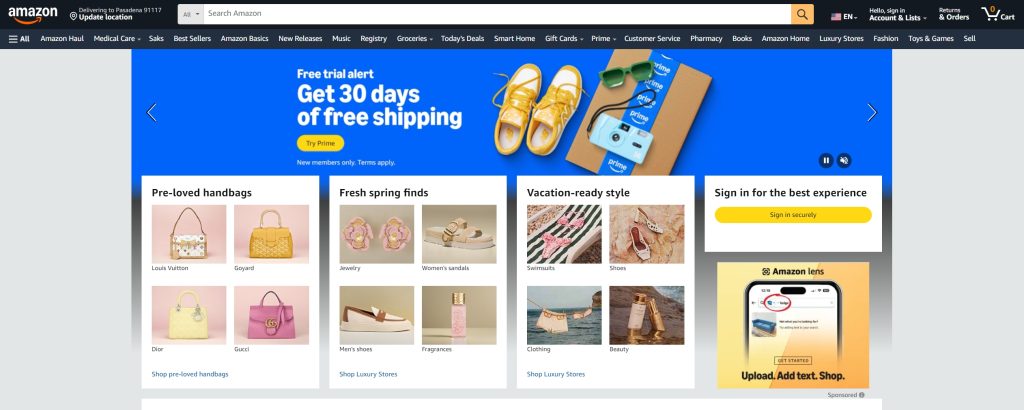Go to previous banner slide arrow
The width and height of the screenshot is (1024, 410).
point(152,112)
